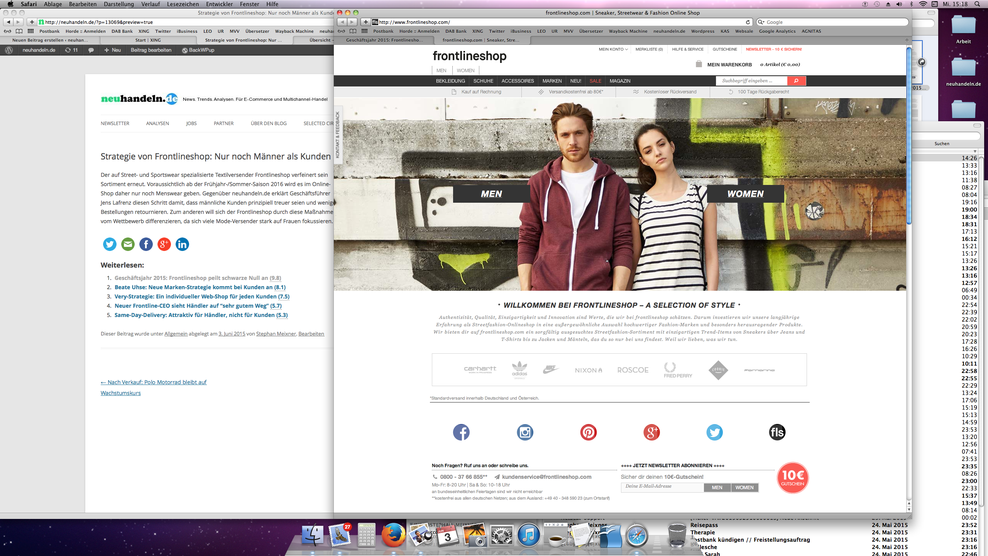Click '+ Neu' in the WordPress admin bar
988x556 pixels.
(x=112, y=50)
